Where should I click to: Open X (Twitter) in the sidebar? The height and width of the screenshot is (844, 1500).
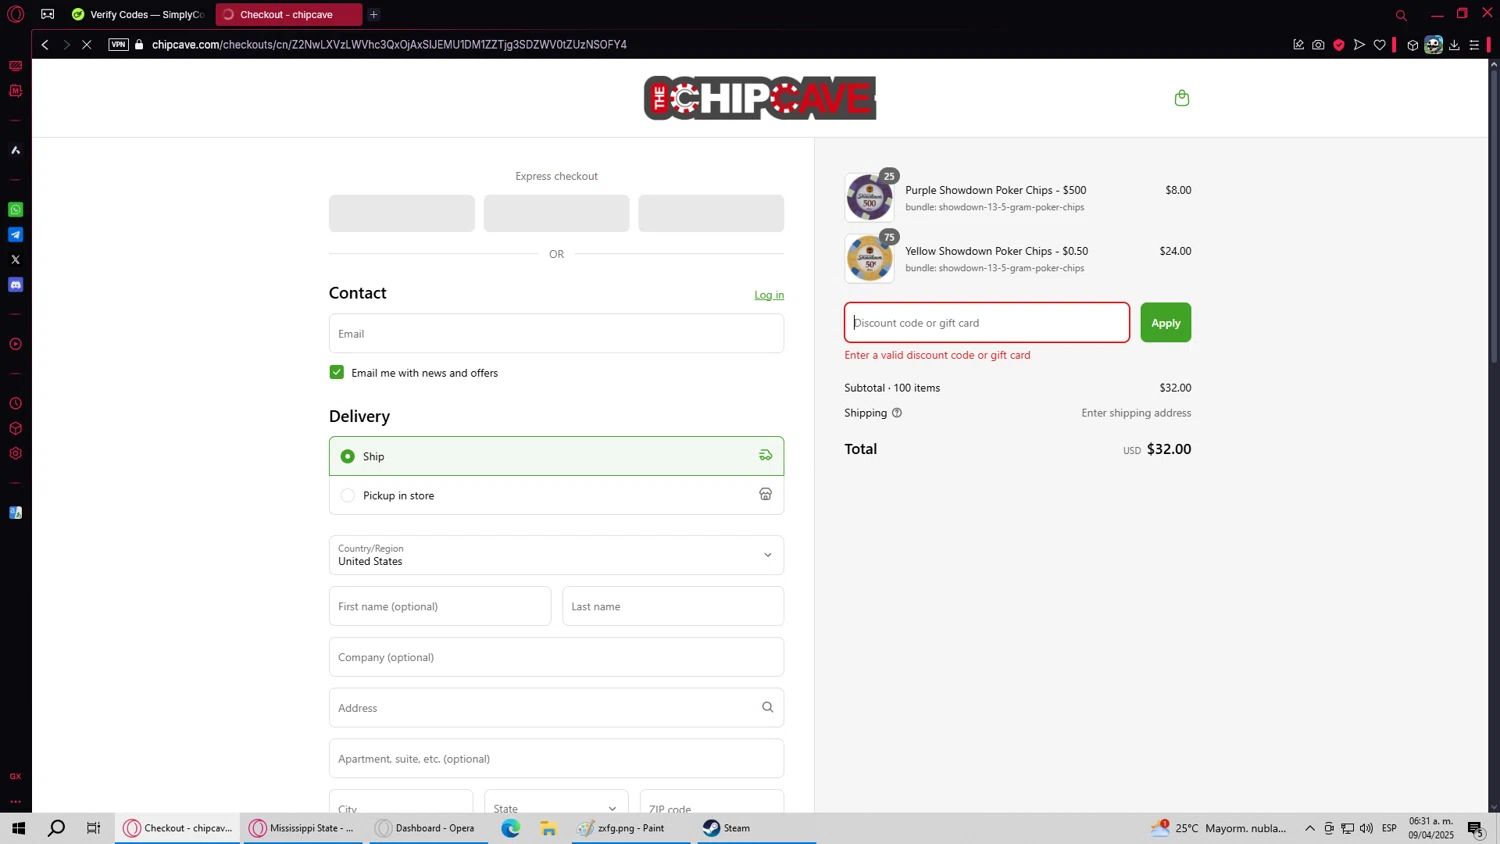(15, 260)
